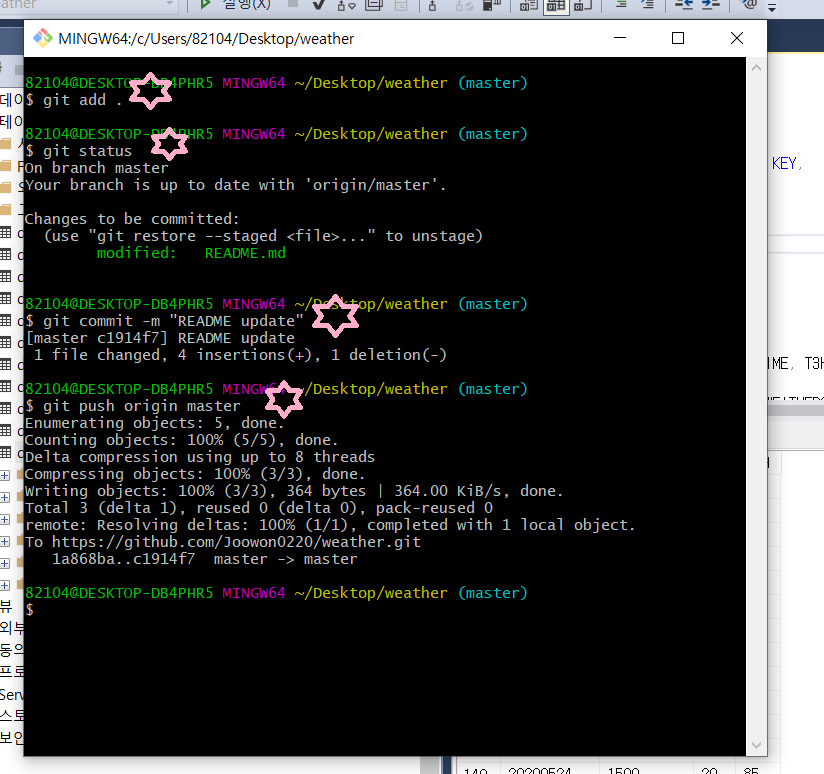
Task: Click the green README.md filename
Action: tap(245, 253)
